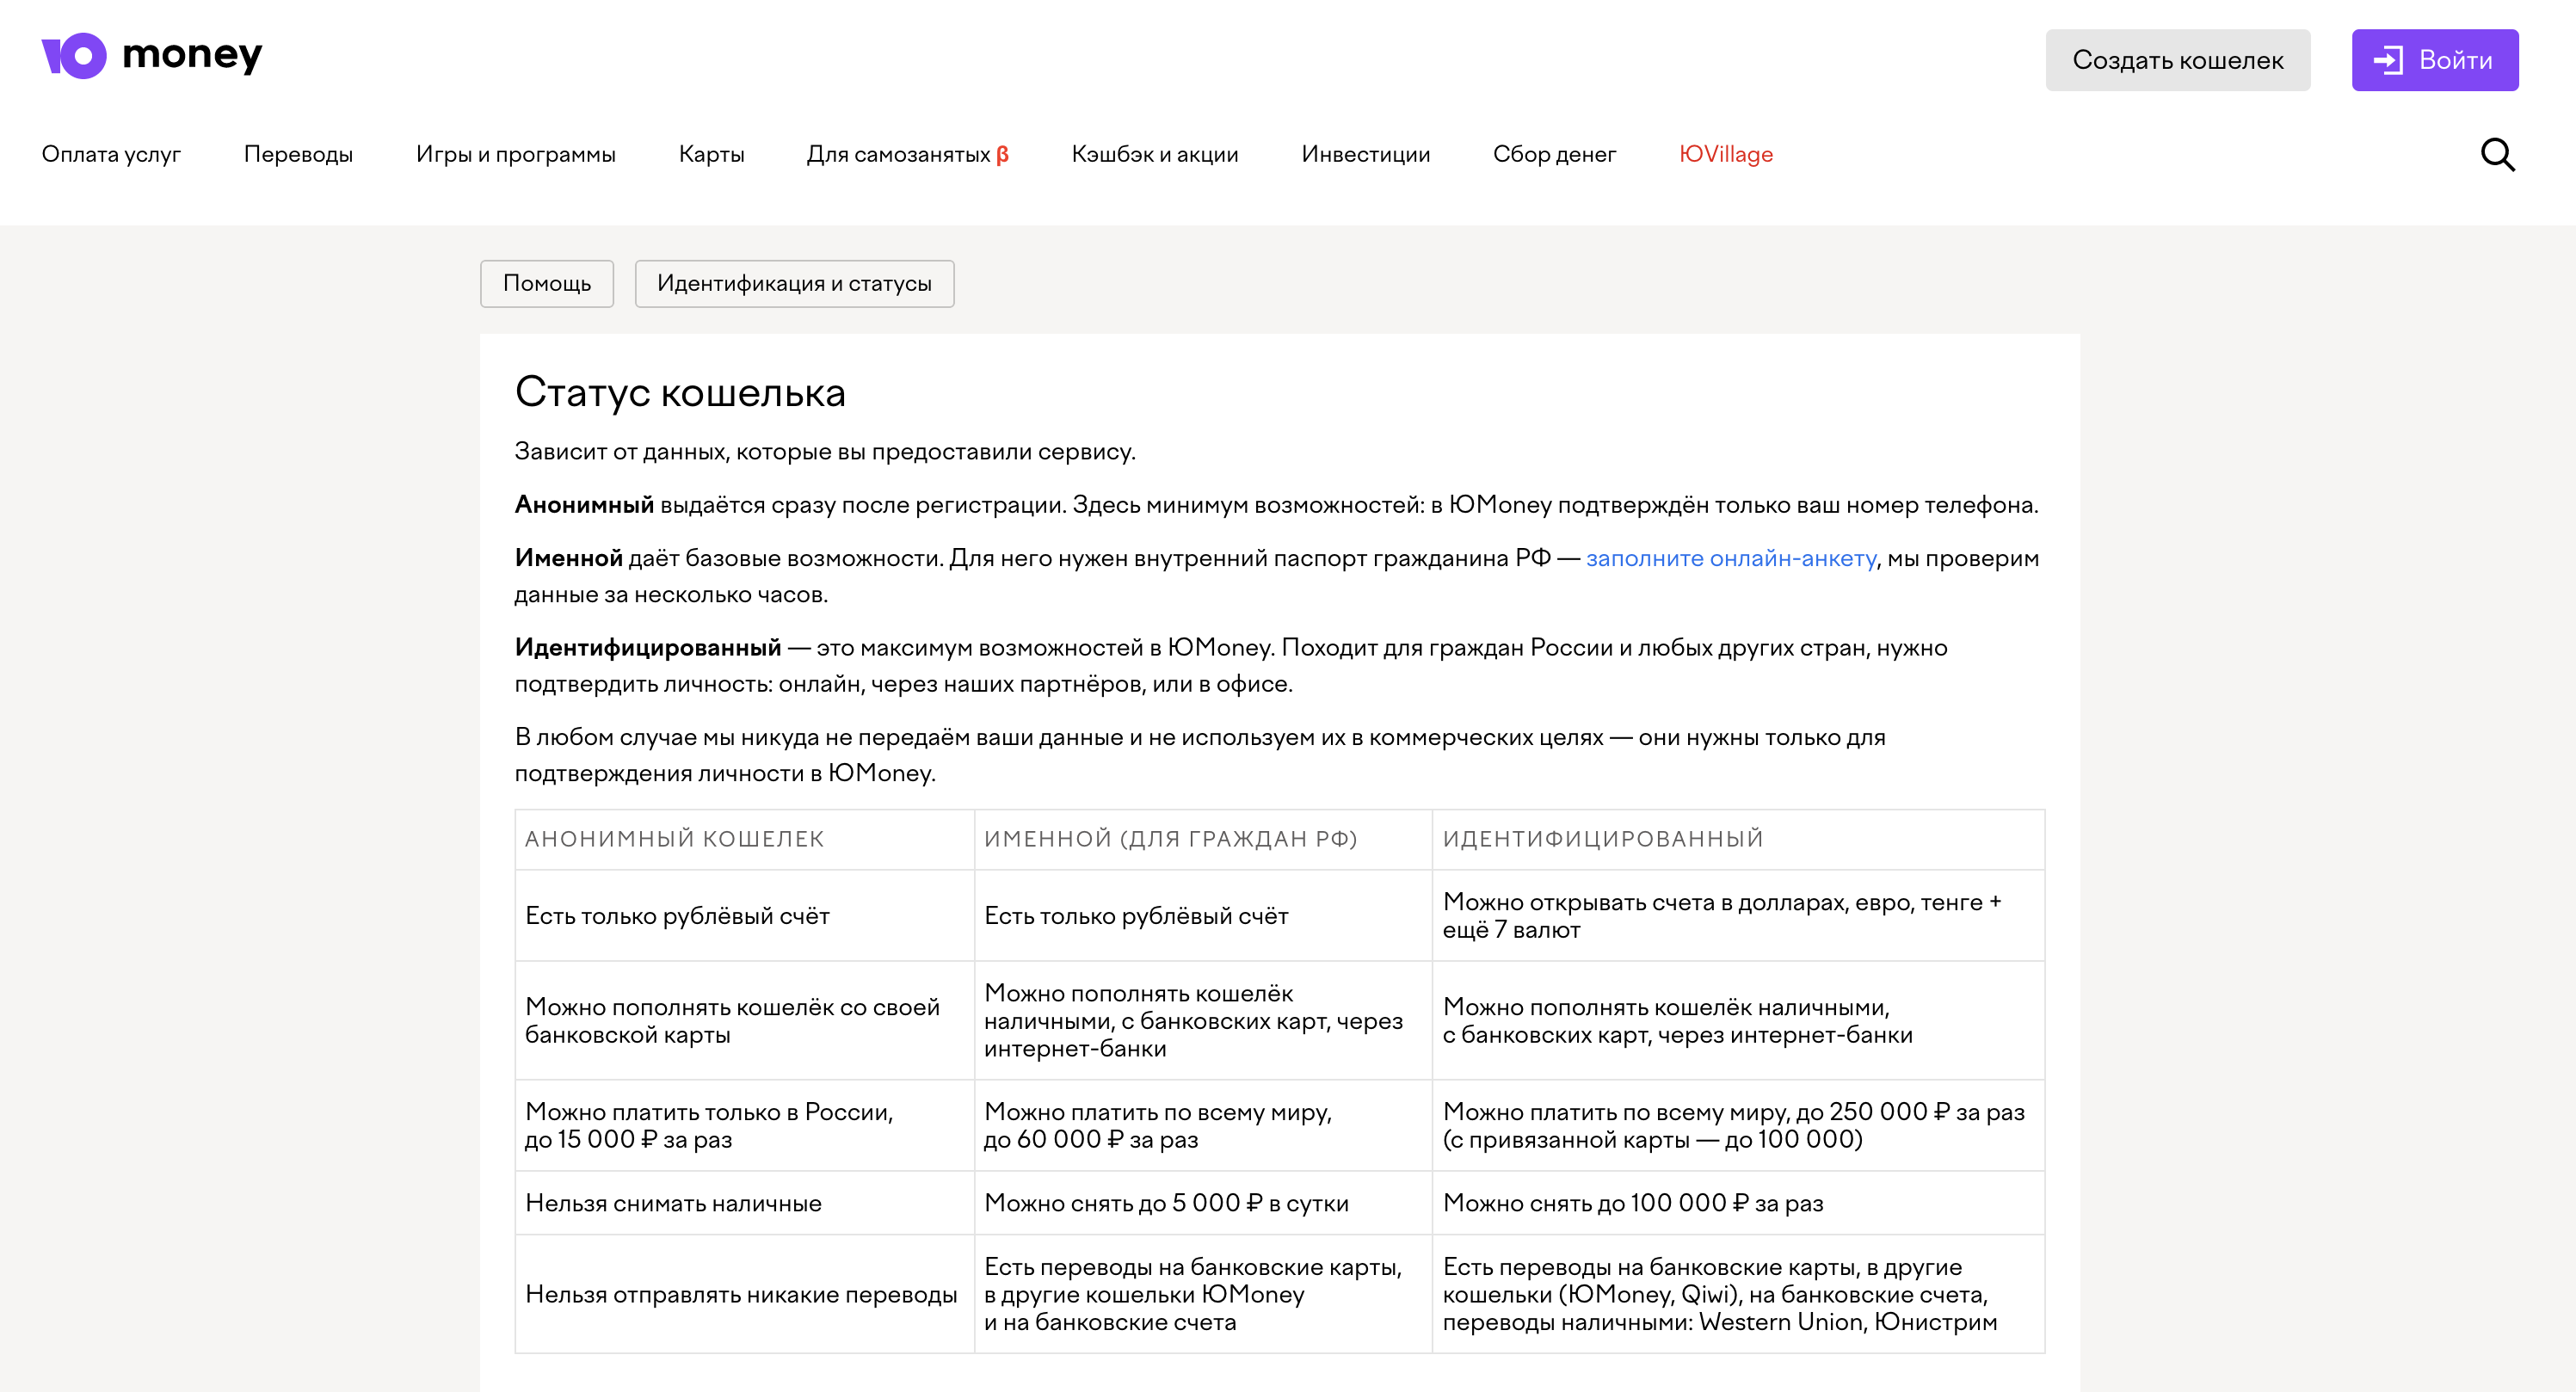
Task: Click the cell 'Можно открывать счета в долларах, евро, тенге'
Action: pyautogui.click(x=1737, y=915)
